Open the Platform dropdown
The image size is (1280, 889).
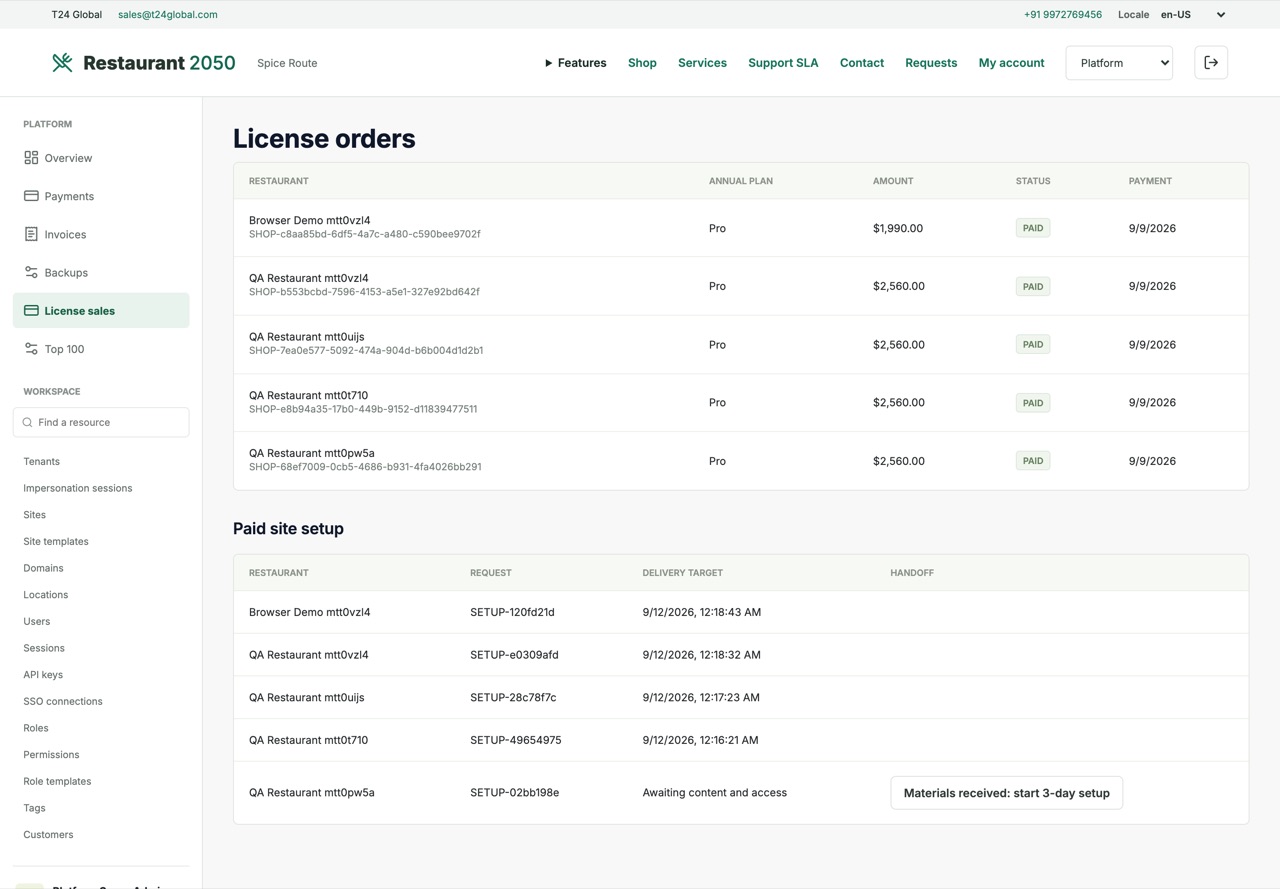tap(1119, 63)
